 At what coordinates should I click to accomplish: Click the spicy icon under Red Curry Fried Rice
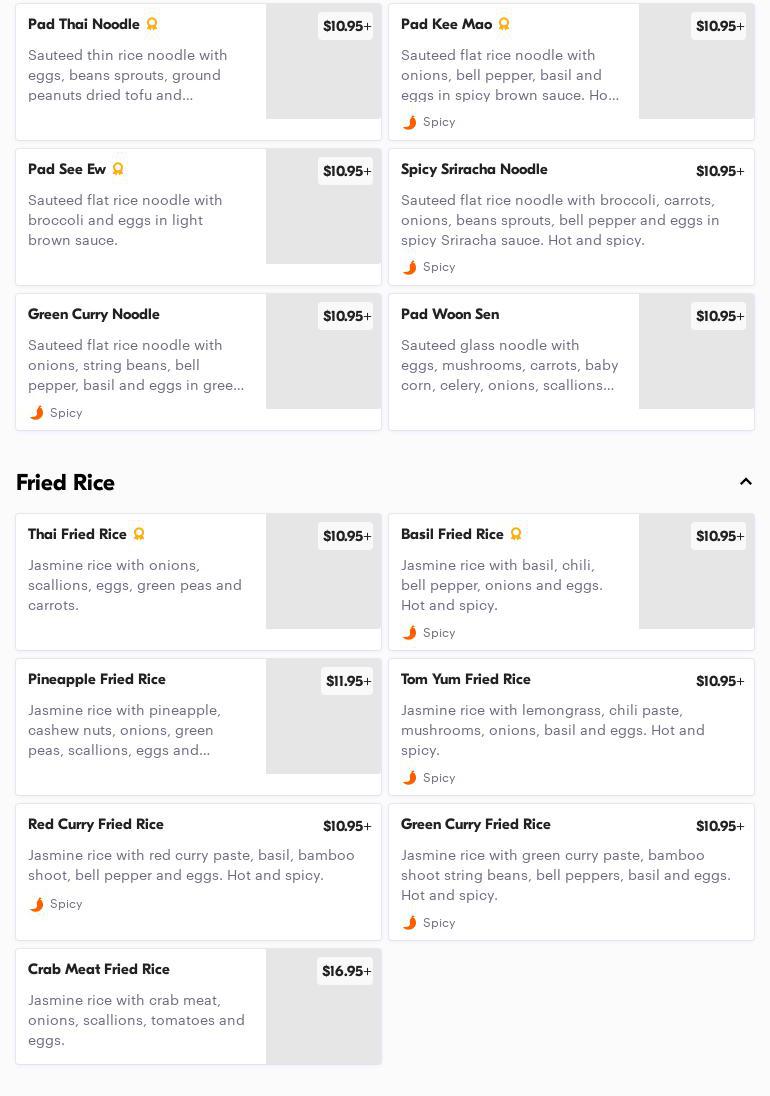pyautogui.click(x=37, y=904)
